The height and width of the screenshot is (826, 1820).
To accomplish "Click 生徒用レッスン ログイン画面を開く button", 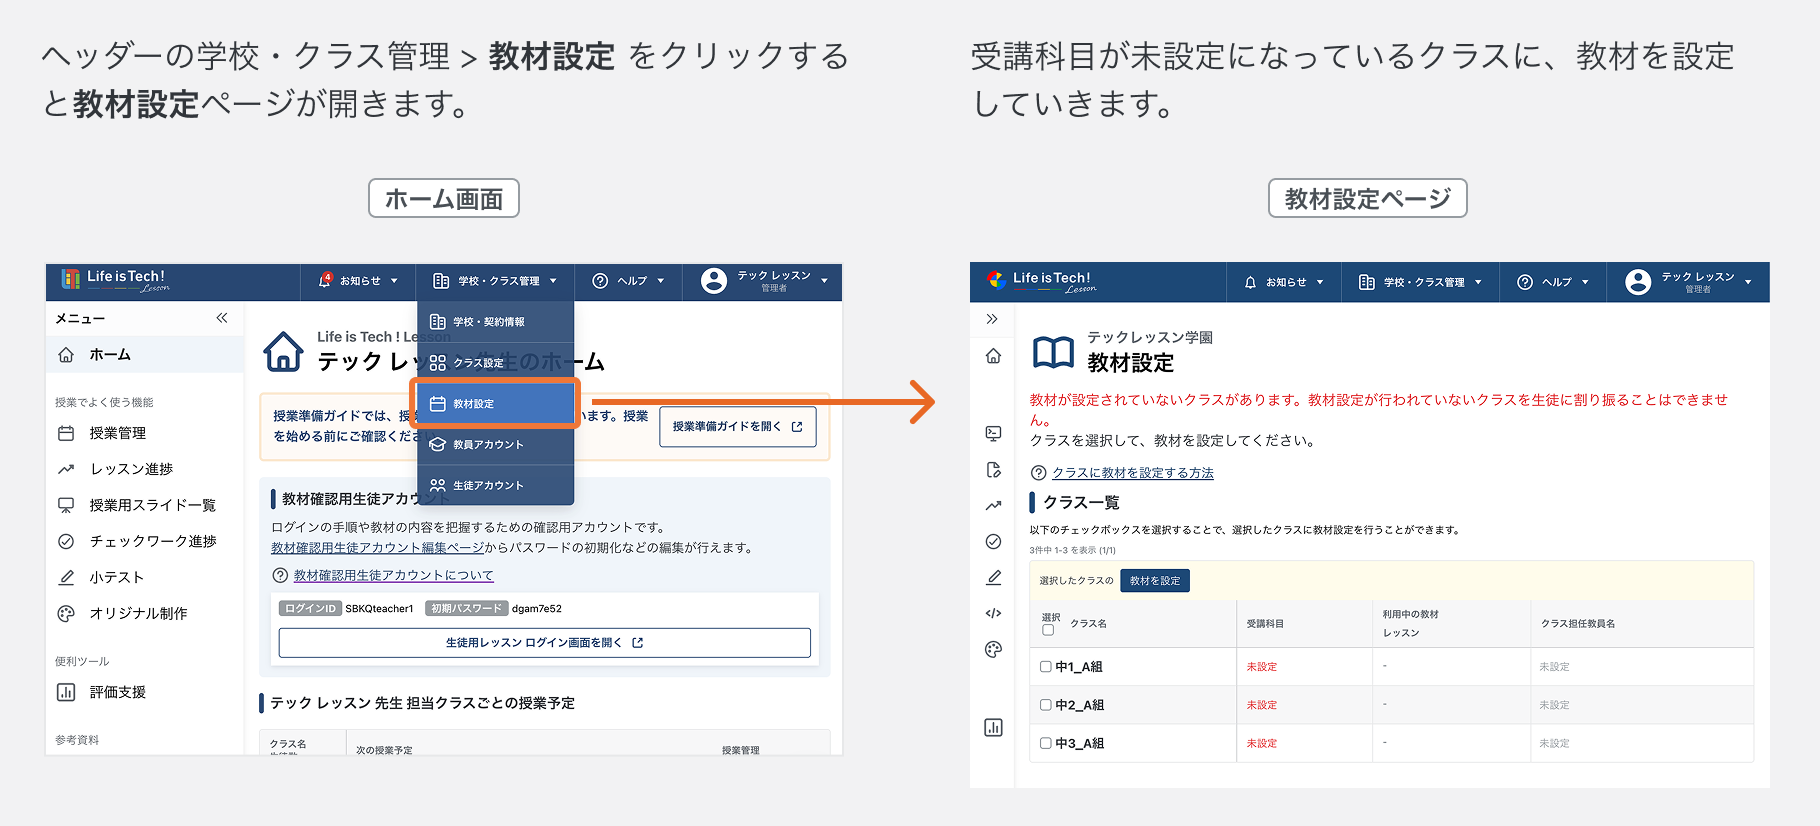I will click(544, 643).
